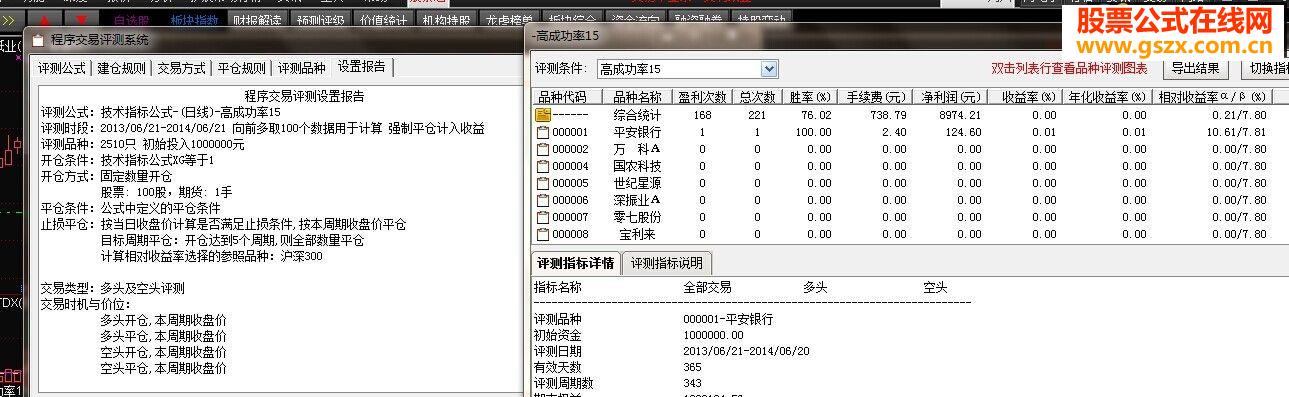Click the clipboard icon beside 000001

543,132
